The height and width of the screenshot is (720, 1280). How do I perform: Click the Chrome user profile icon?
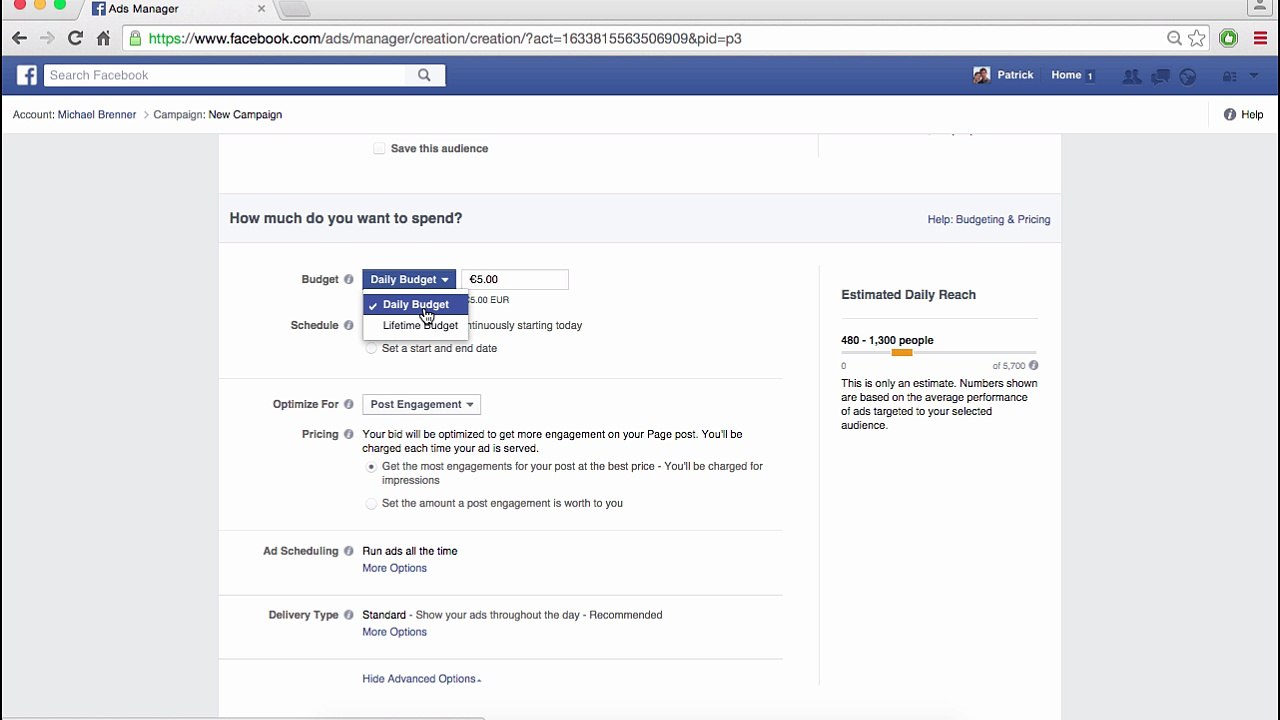1260,8
